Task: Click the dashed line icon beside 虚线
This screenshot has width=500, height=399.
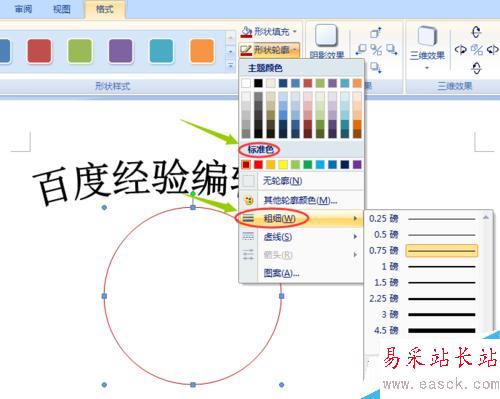Action: tap(248, 237)
